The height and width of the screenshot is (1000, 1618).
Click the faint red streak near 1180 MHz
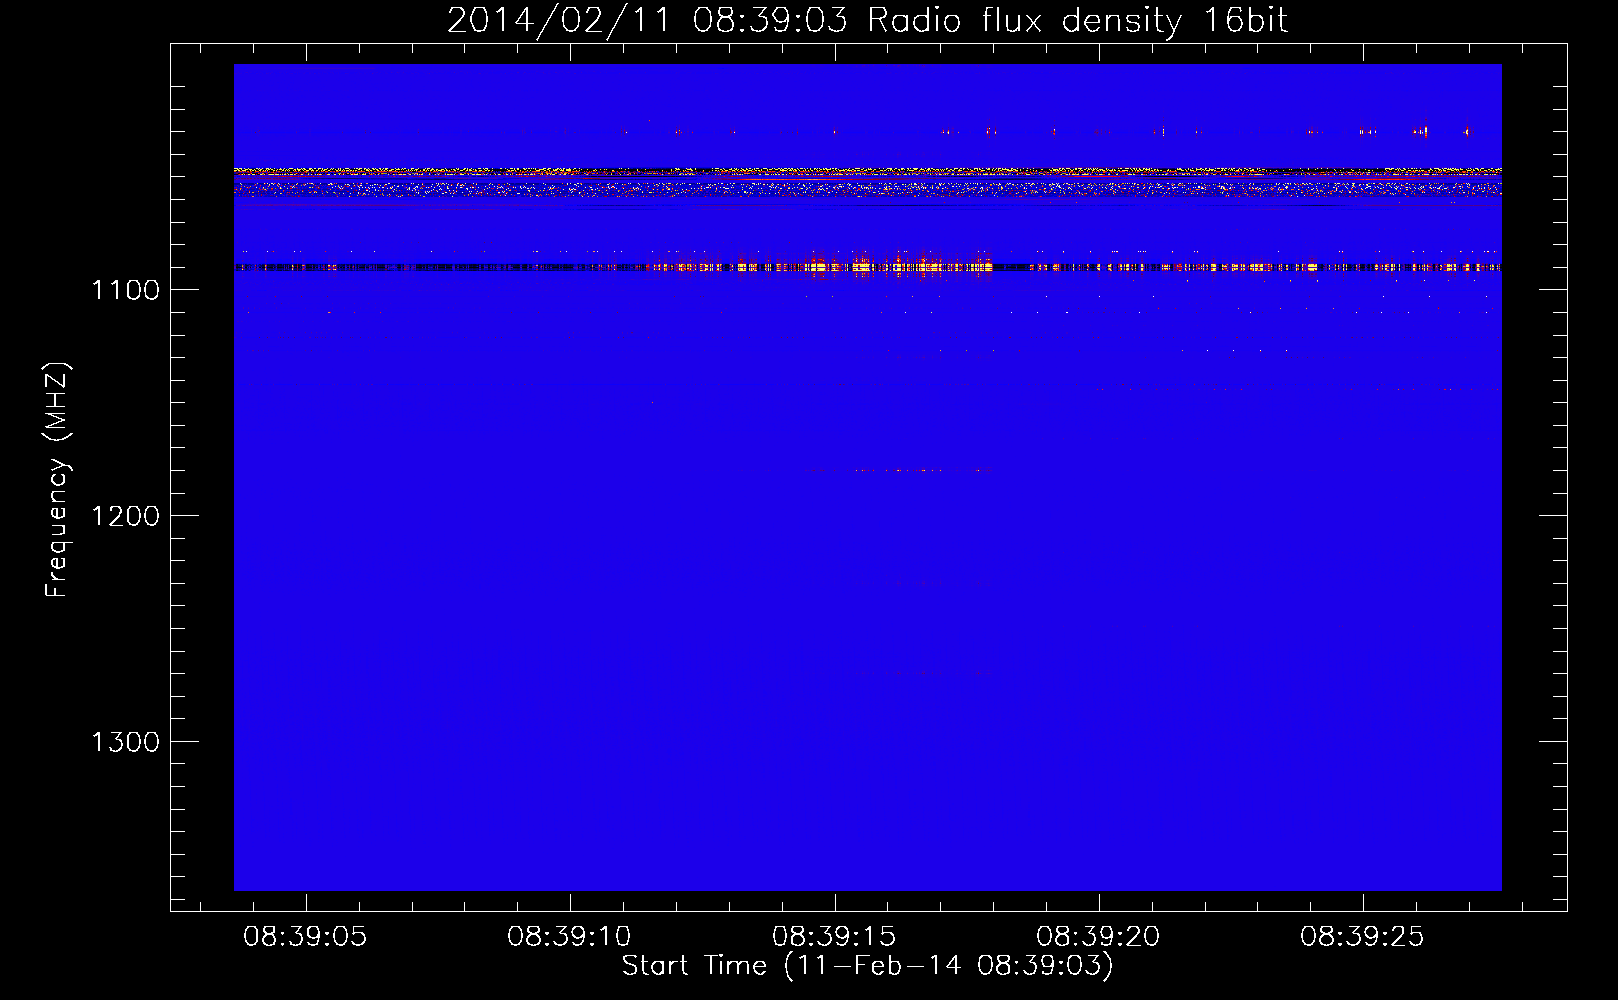point(897,470)
